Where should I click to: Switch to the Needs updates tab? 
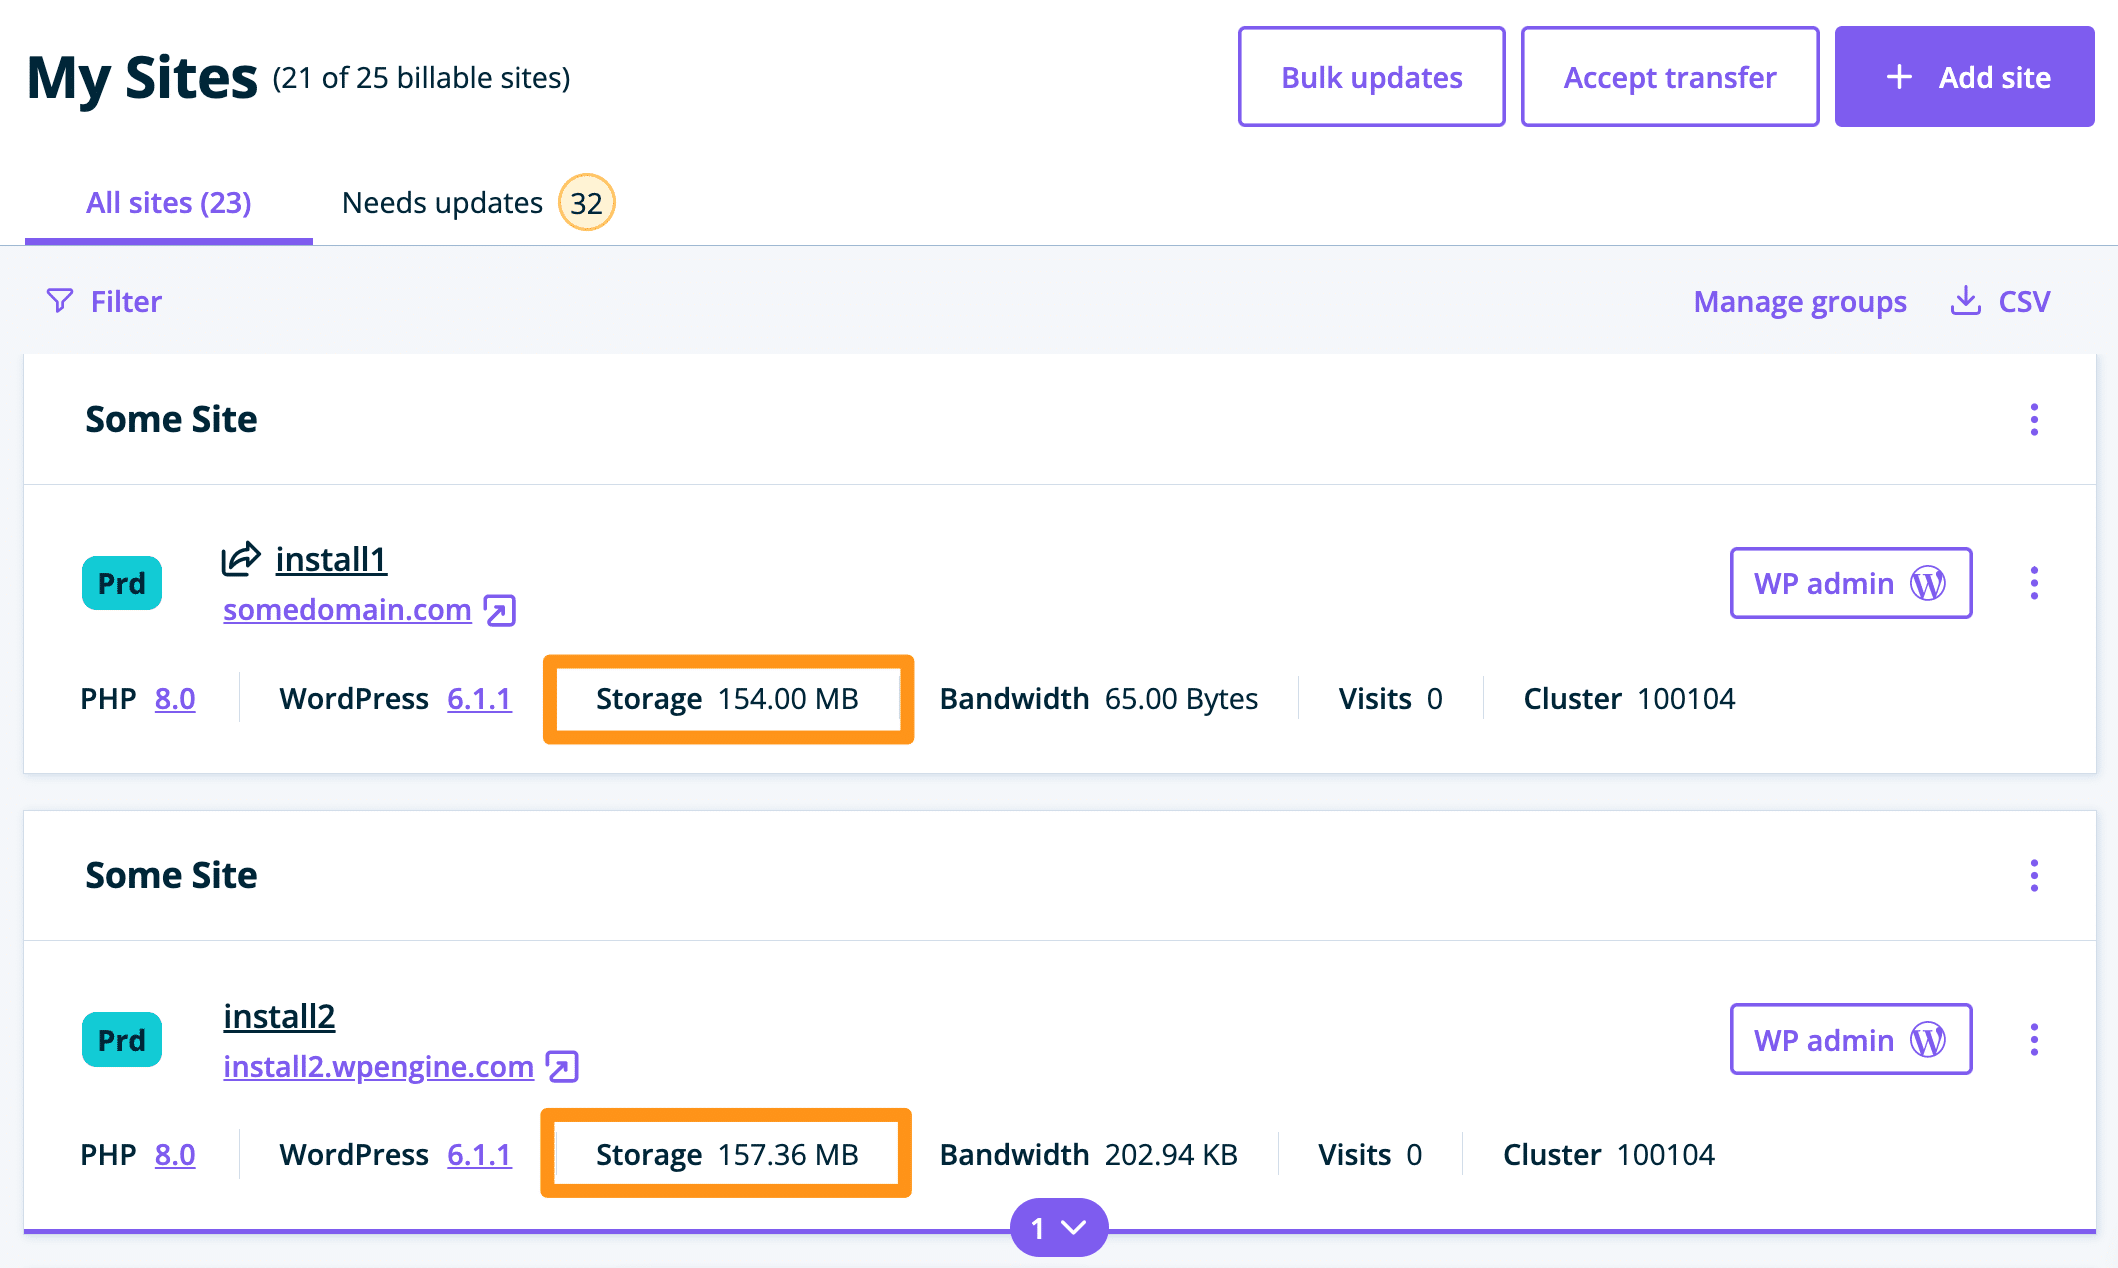click(x=442, y=203)
